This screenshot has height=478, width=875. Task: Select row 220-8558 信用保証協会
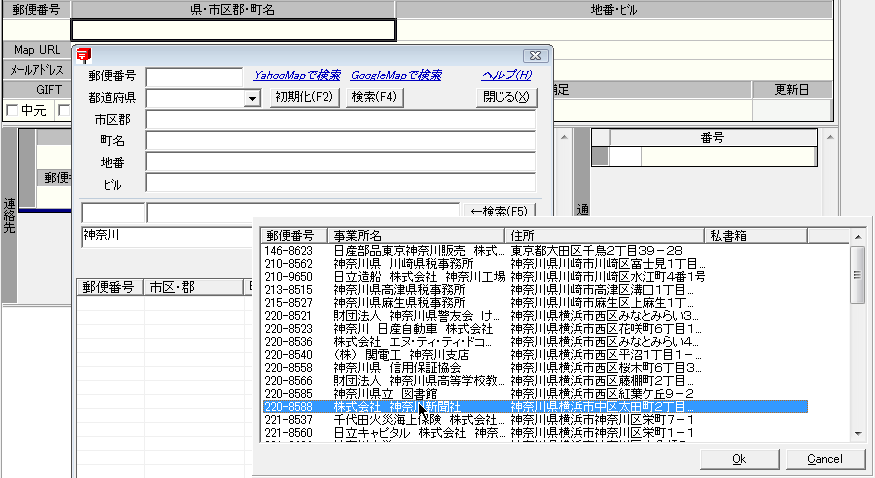(x=535, y=368)
